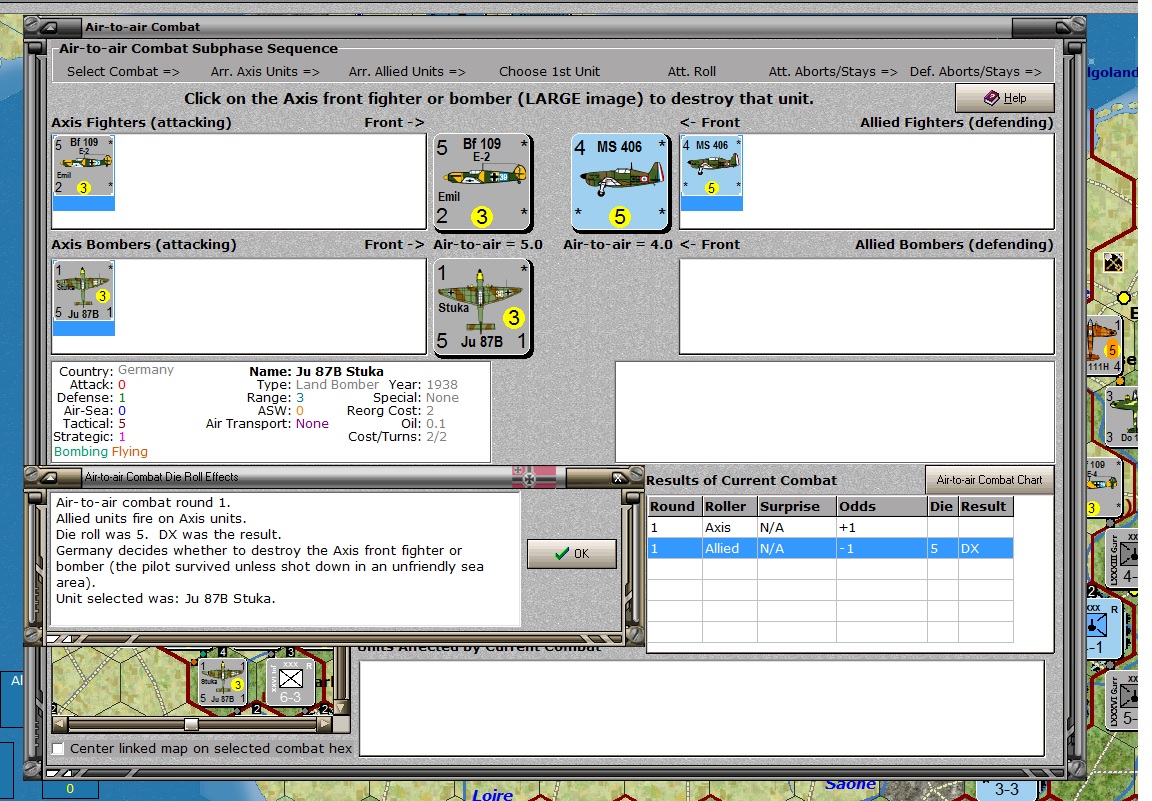This screenshot has width=1152, height=801.
Task: Click the 'Unit selected was: Ju 87B Stuka.' line
Action: pyautogui.click(x=165, y=599)
